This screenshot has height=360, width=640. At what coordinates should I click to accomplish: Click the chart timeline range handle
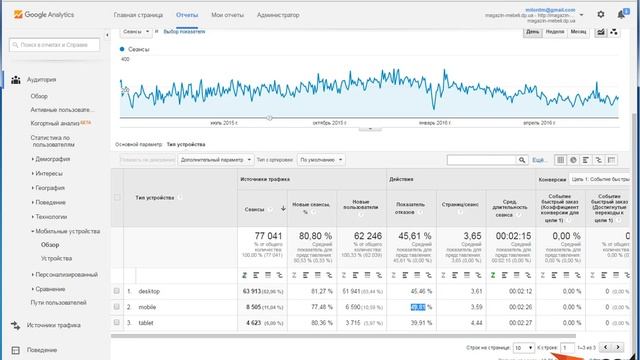click(269, 118)
